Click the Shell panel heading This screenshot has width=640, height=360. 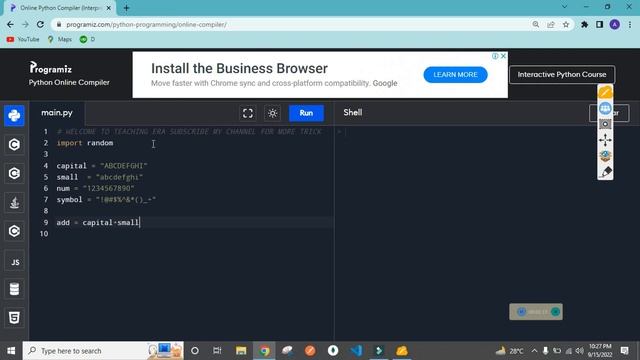click(353, 113)
